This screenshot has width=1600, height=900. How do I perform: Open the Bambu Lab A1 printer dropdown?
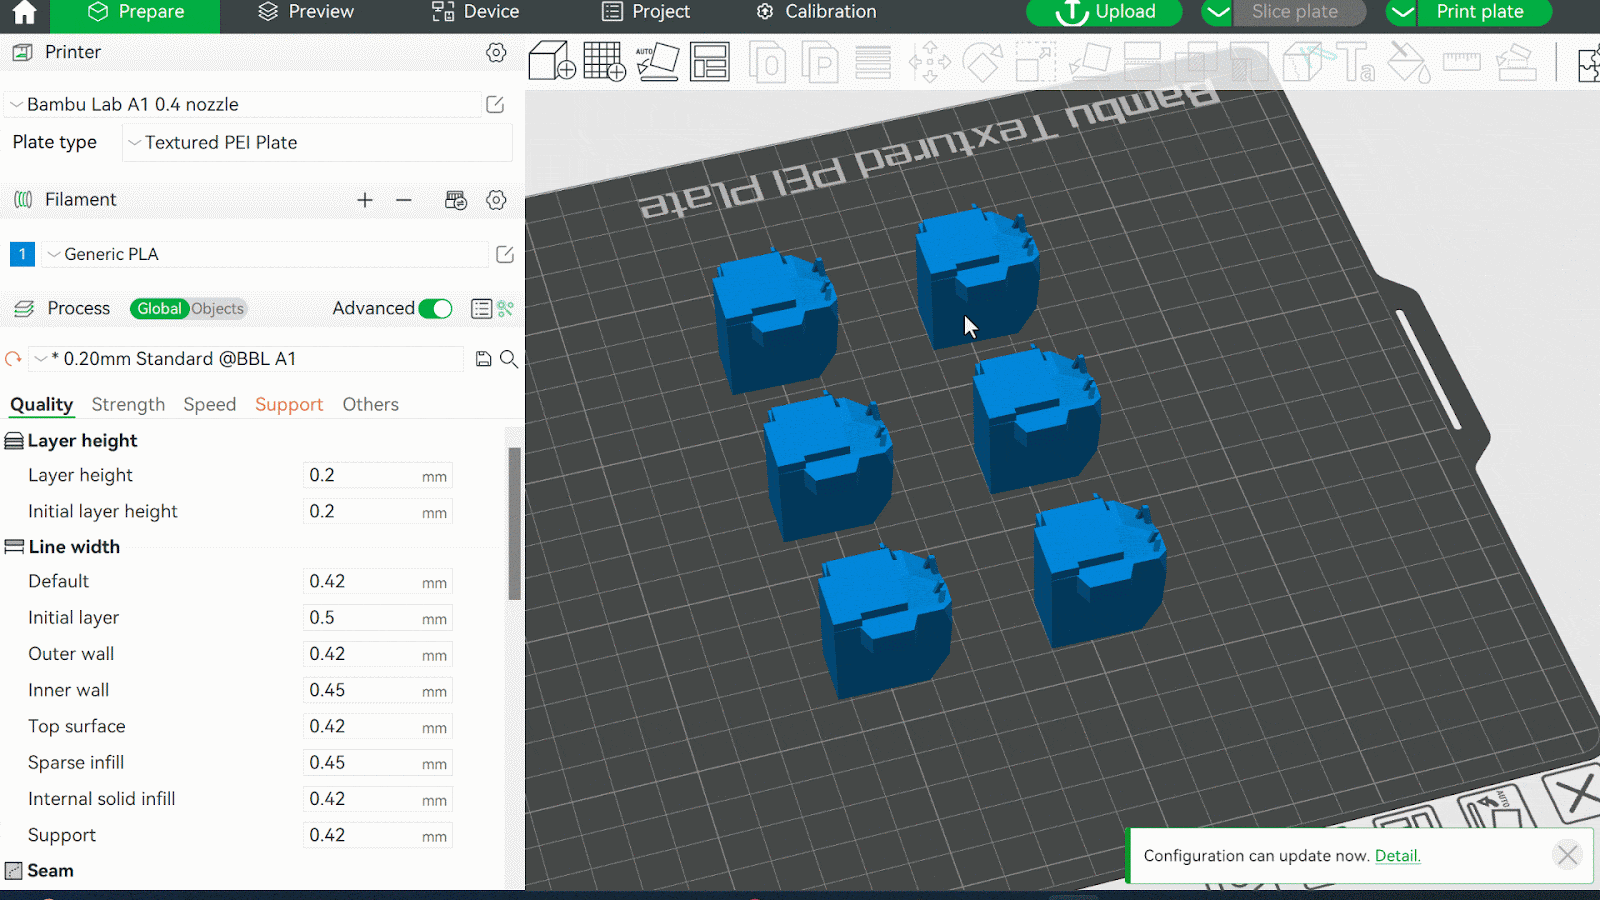click(x=245, y=105)
